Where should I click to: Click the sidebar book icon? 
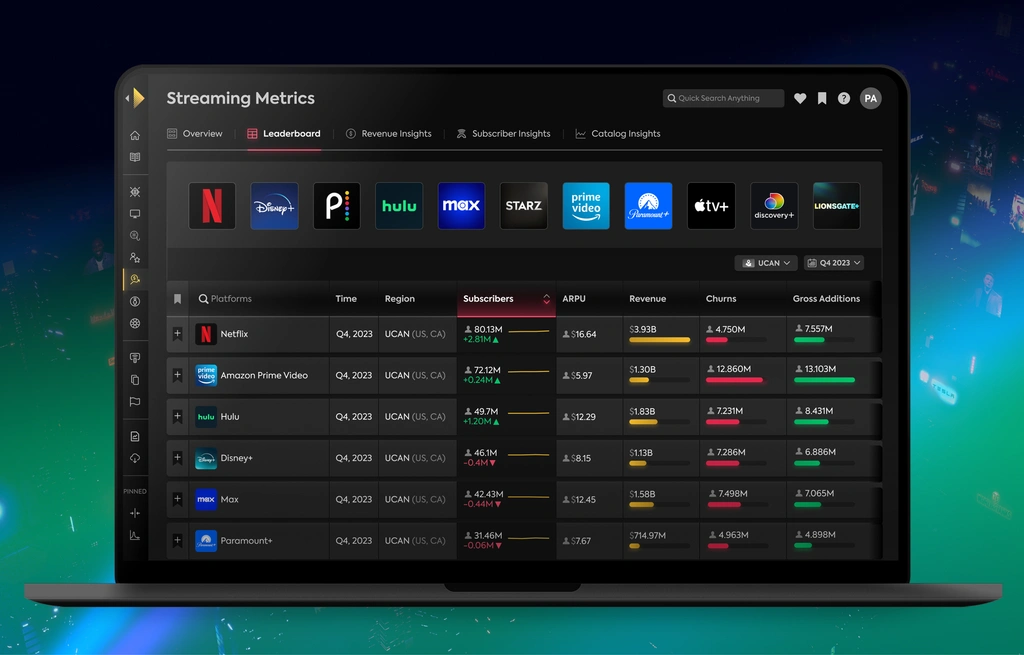coord(135,157)
